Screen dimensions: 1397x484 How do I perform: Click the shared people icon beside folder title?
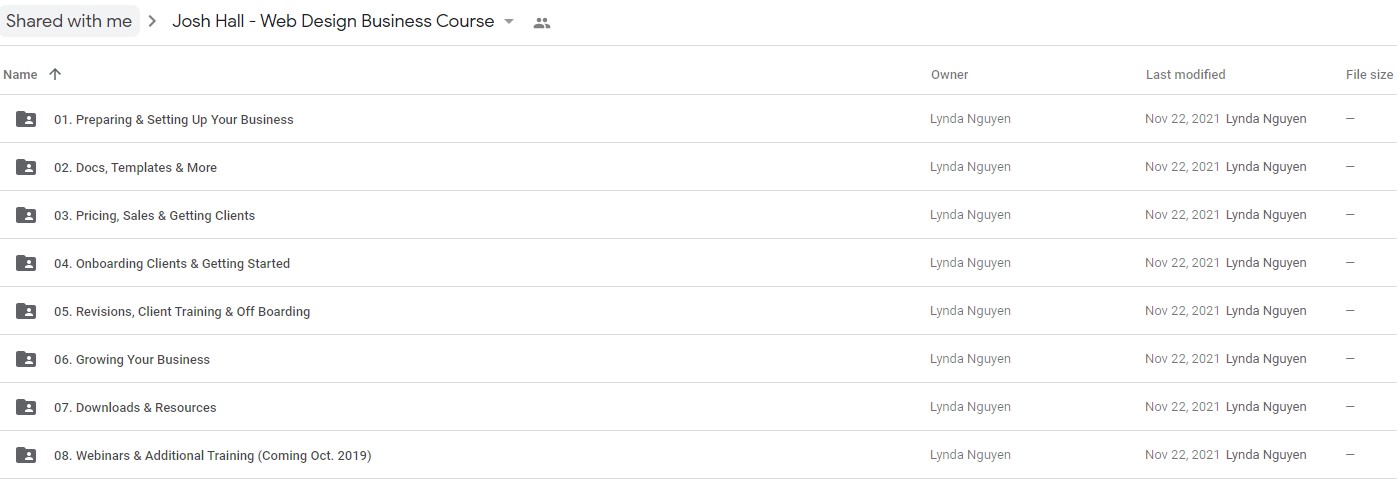[542, 23]
